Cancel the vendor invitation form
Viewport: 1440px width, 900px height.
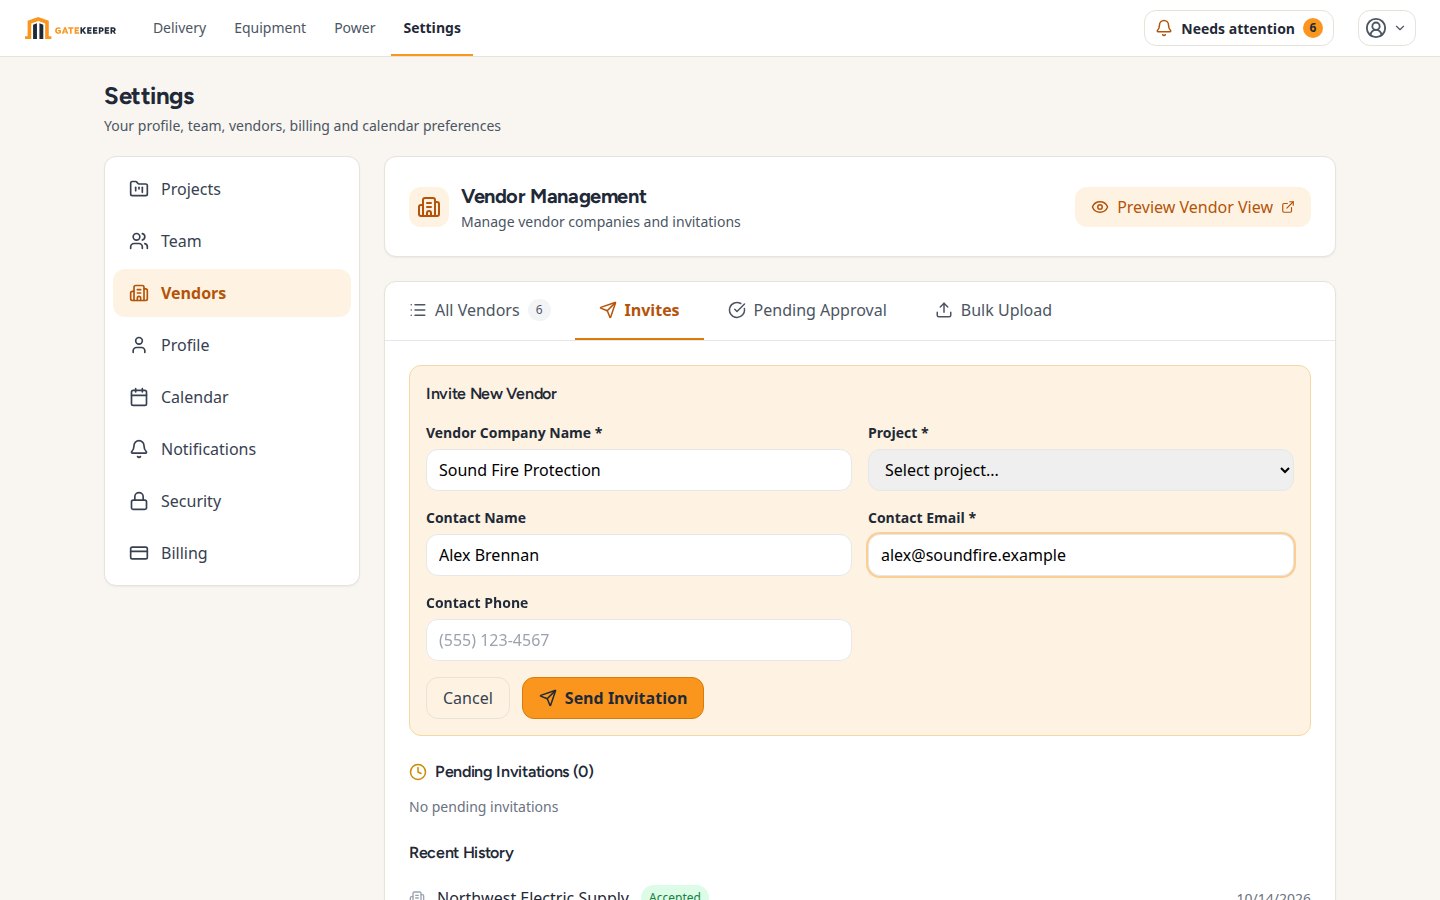[468, 698]
